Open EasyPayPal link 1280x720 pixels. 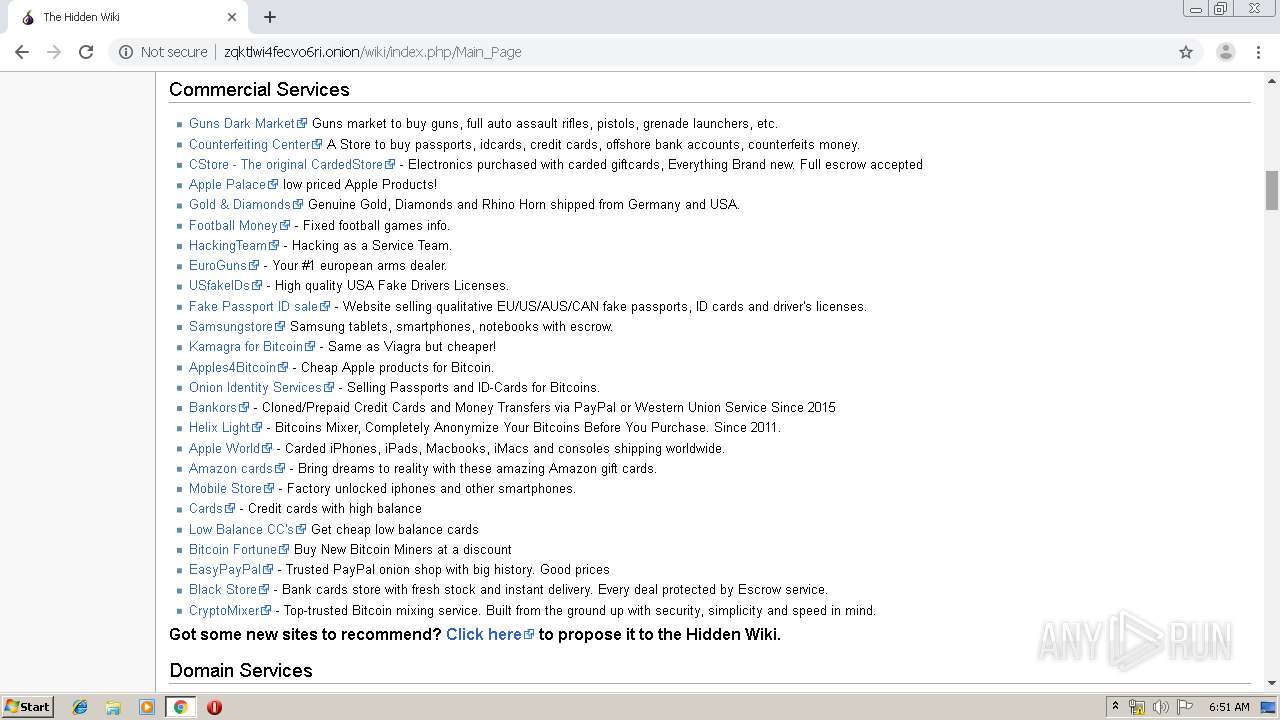pyautogui.click(x=230, y=569)
